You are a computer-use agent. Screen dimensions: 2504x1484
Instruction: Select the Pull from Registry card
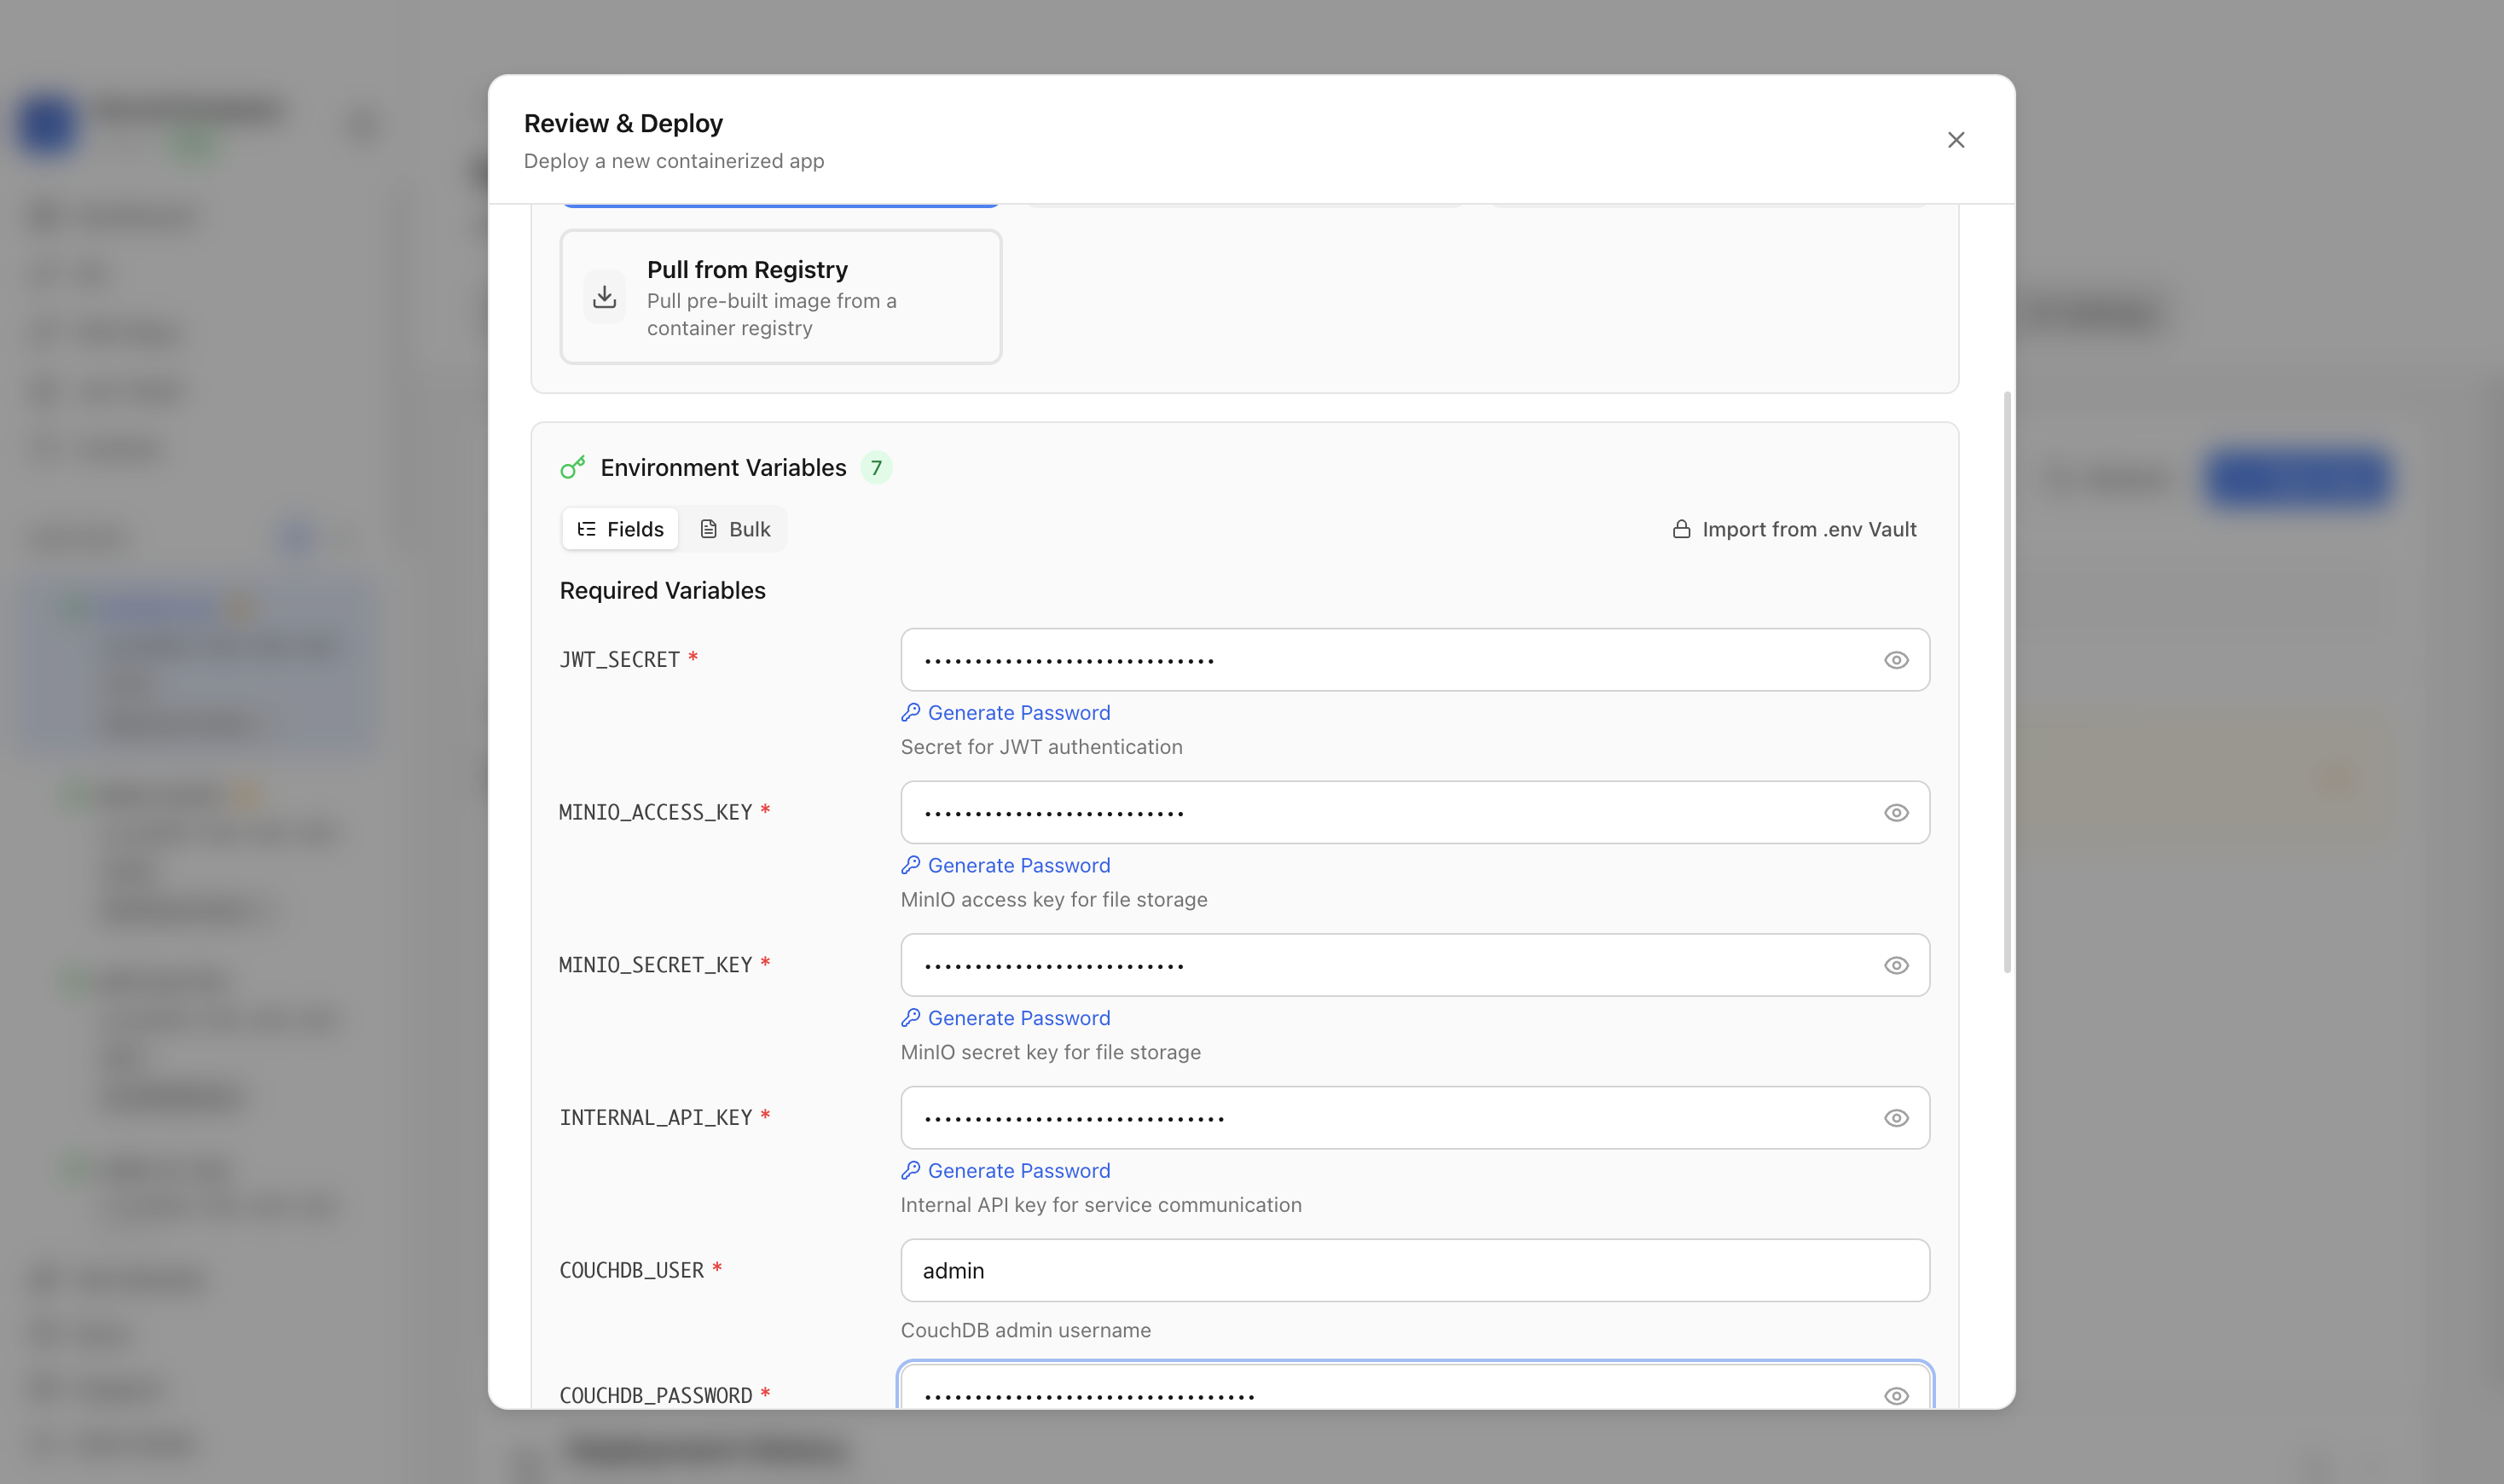pyautogui.click(x=781, y=297)
